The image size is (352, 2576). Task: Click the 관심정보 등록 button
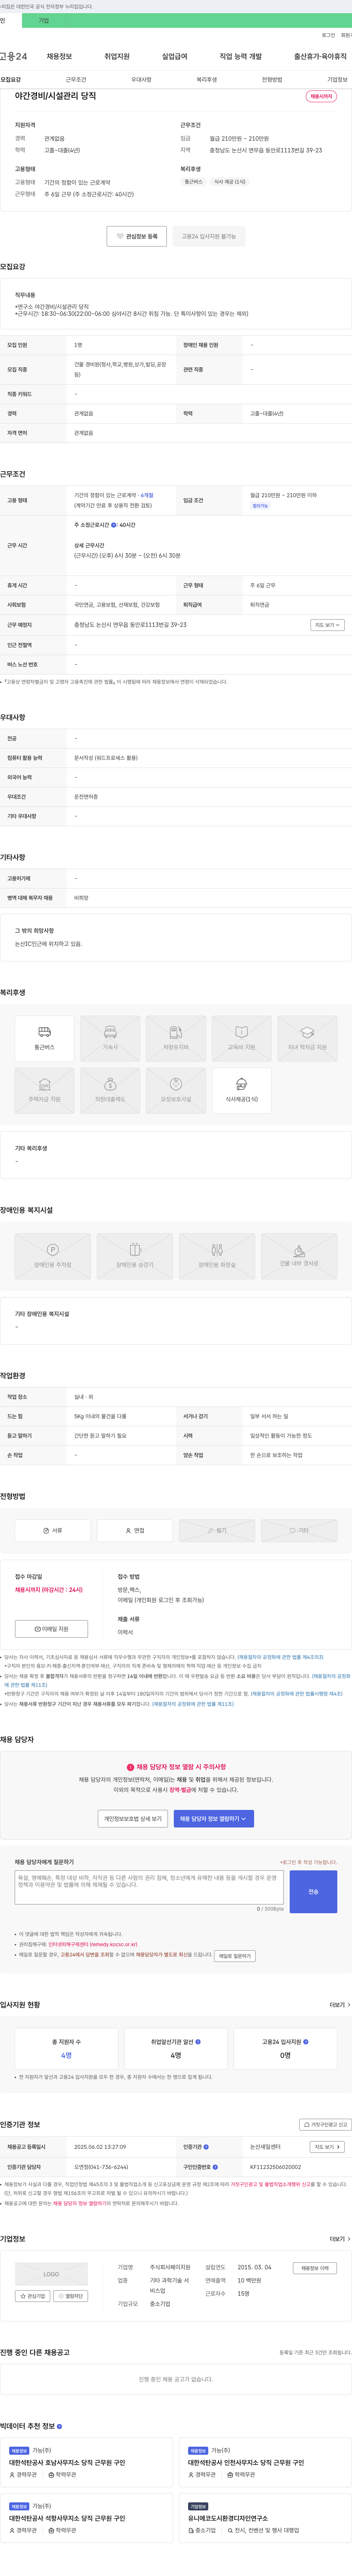[x=137, y=236]
